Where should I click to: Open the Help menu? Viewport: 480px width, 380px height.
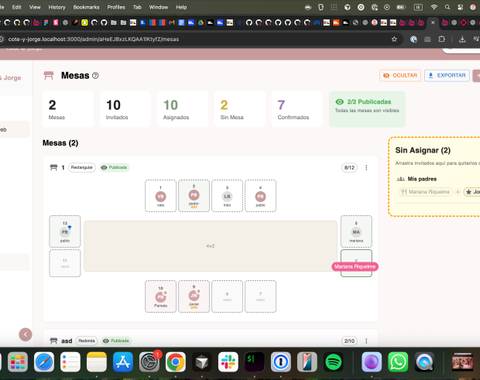[181, 7]
